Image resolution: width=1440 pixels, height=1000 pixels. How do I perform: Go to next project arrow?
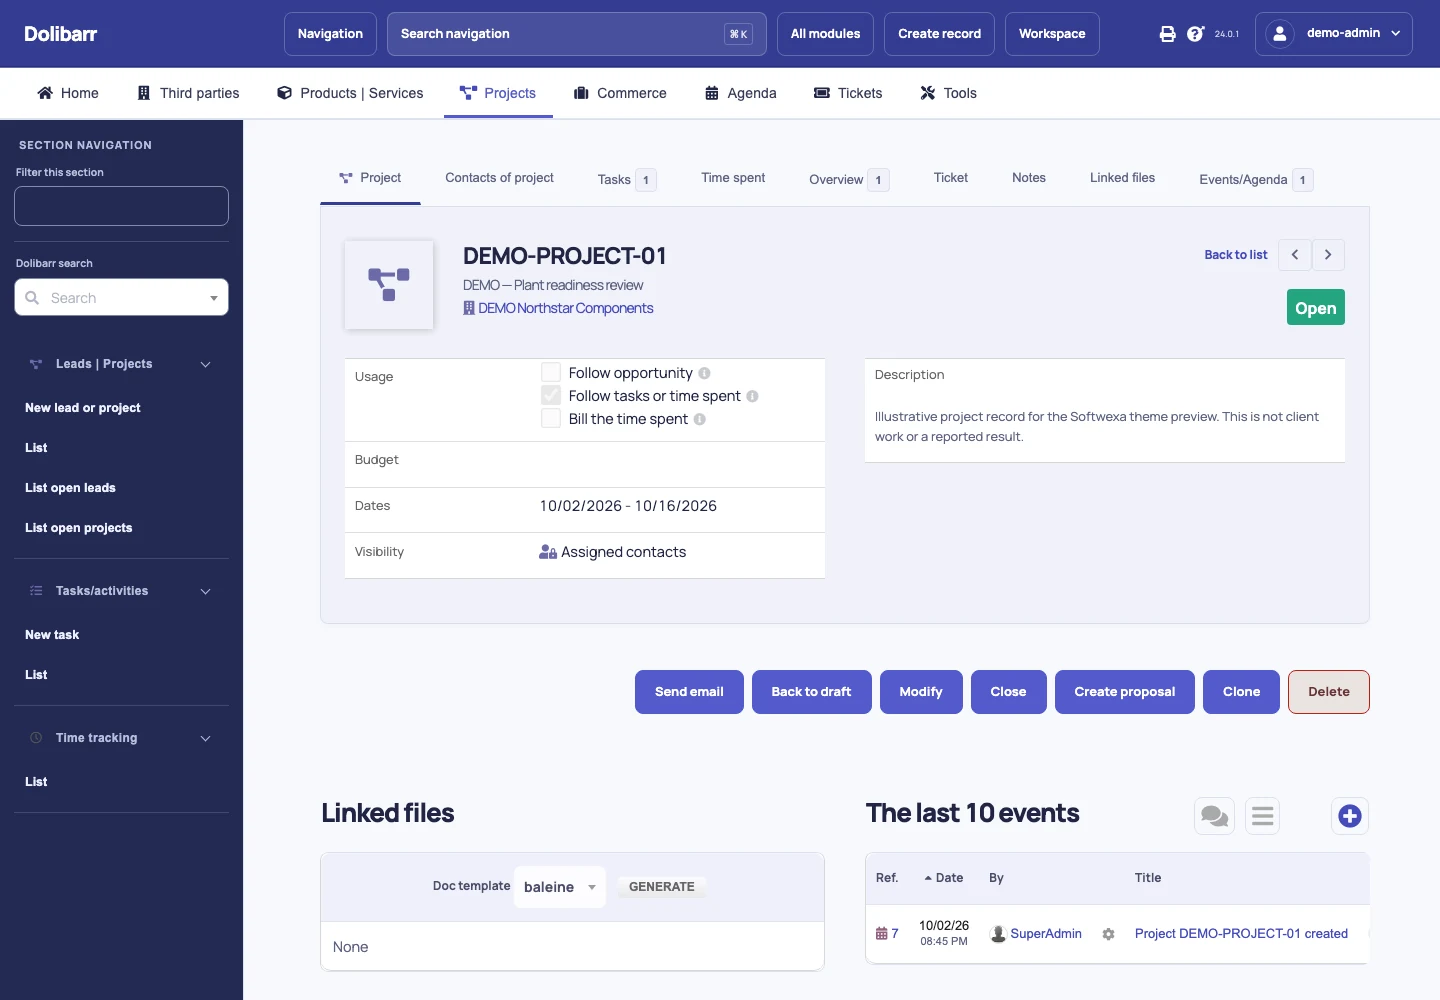pyautogui.click(x=1328, y=255)
